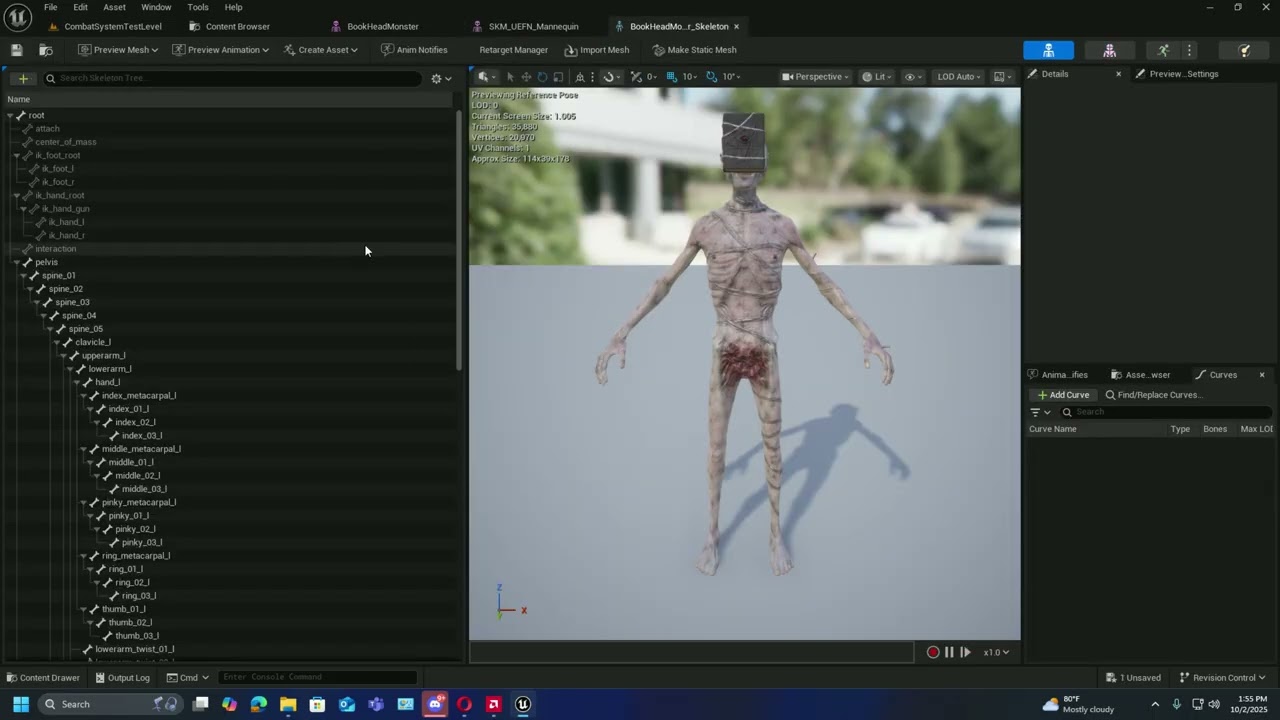Open the Edit menu

(80, 7)
